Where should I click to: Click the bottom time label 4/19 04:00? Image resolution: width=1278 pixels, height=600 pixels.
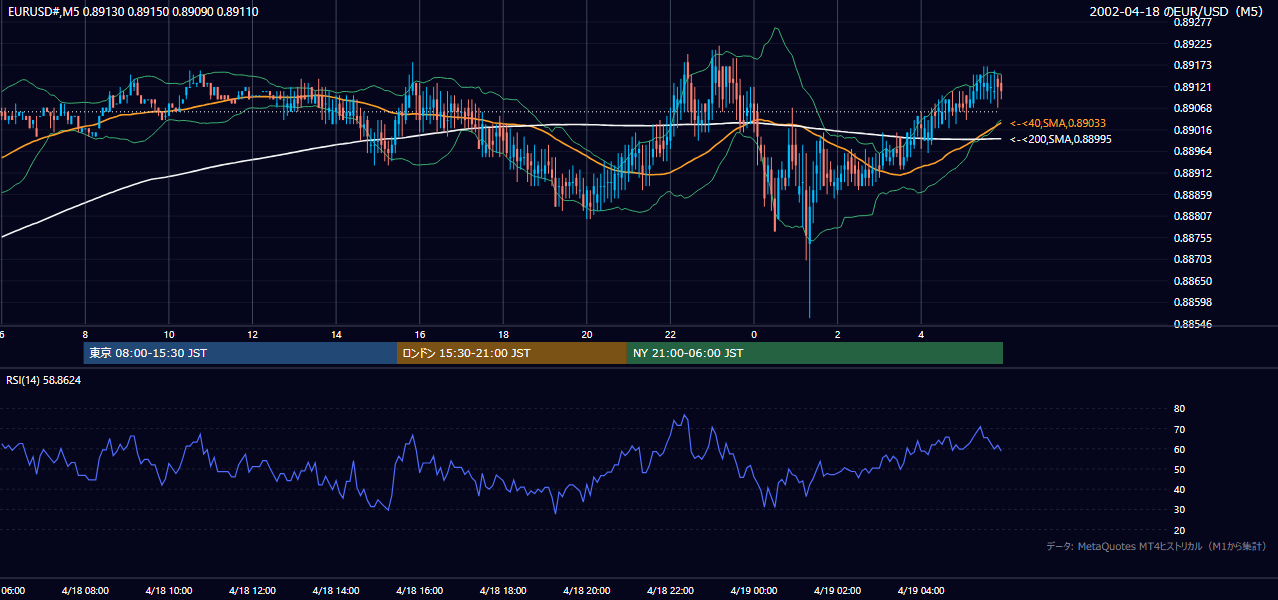click(x=921, y=590)
